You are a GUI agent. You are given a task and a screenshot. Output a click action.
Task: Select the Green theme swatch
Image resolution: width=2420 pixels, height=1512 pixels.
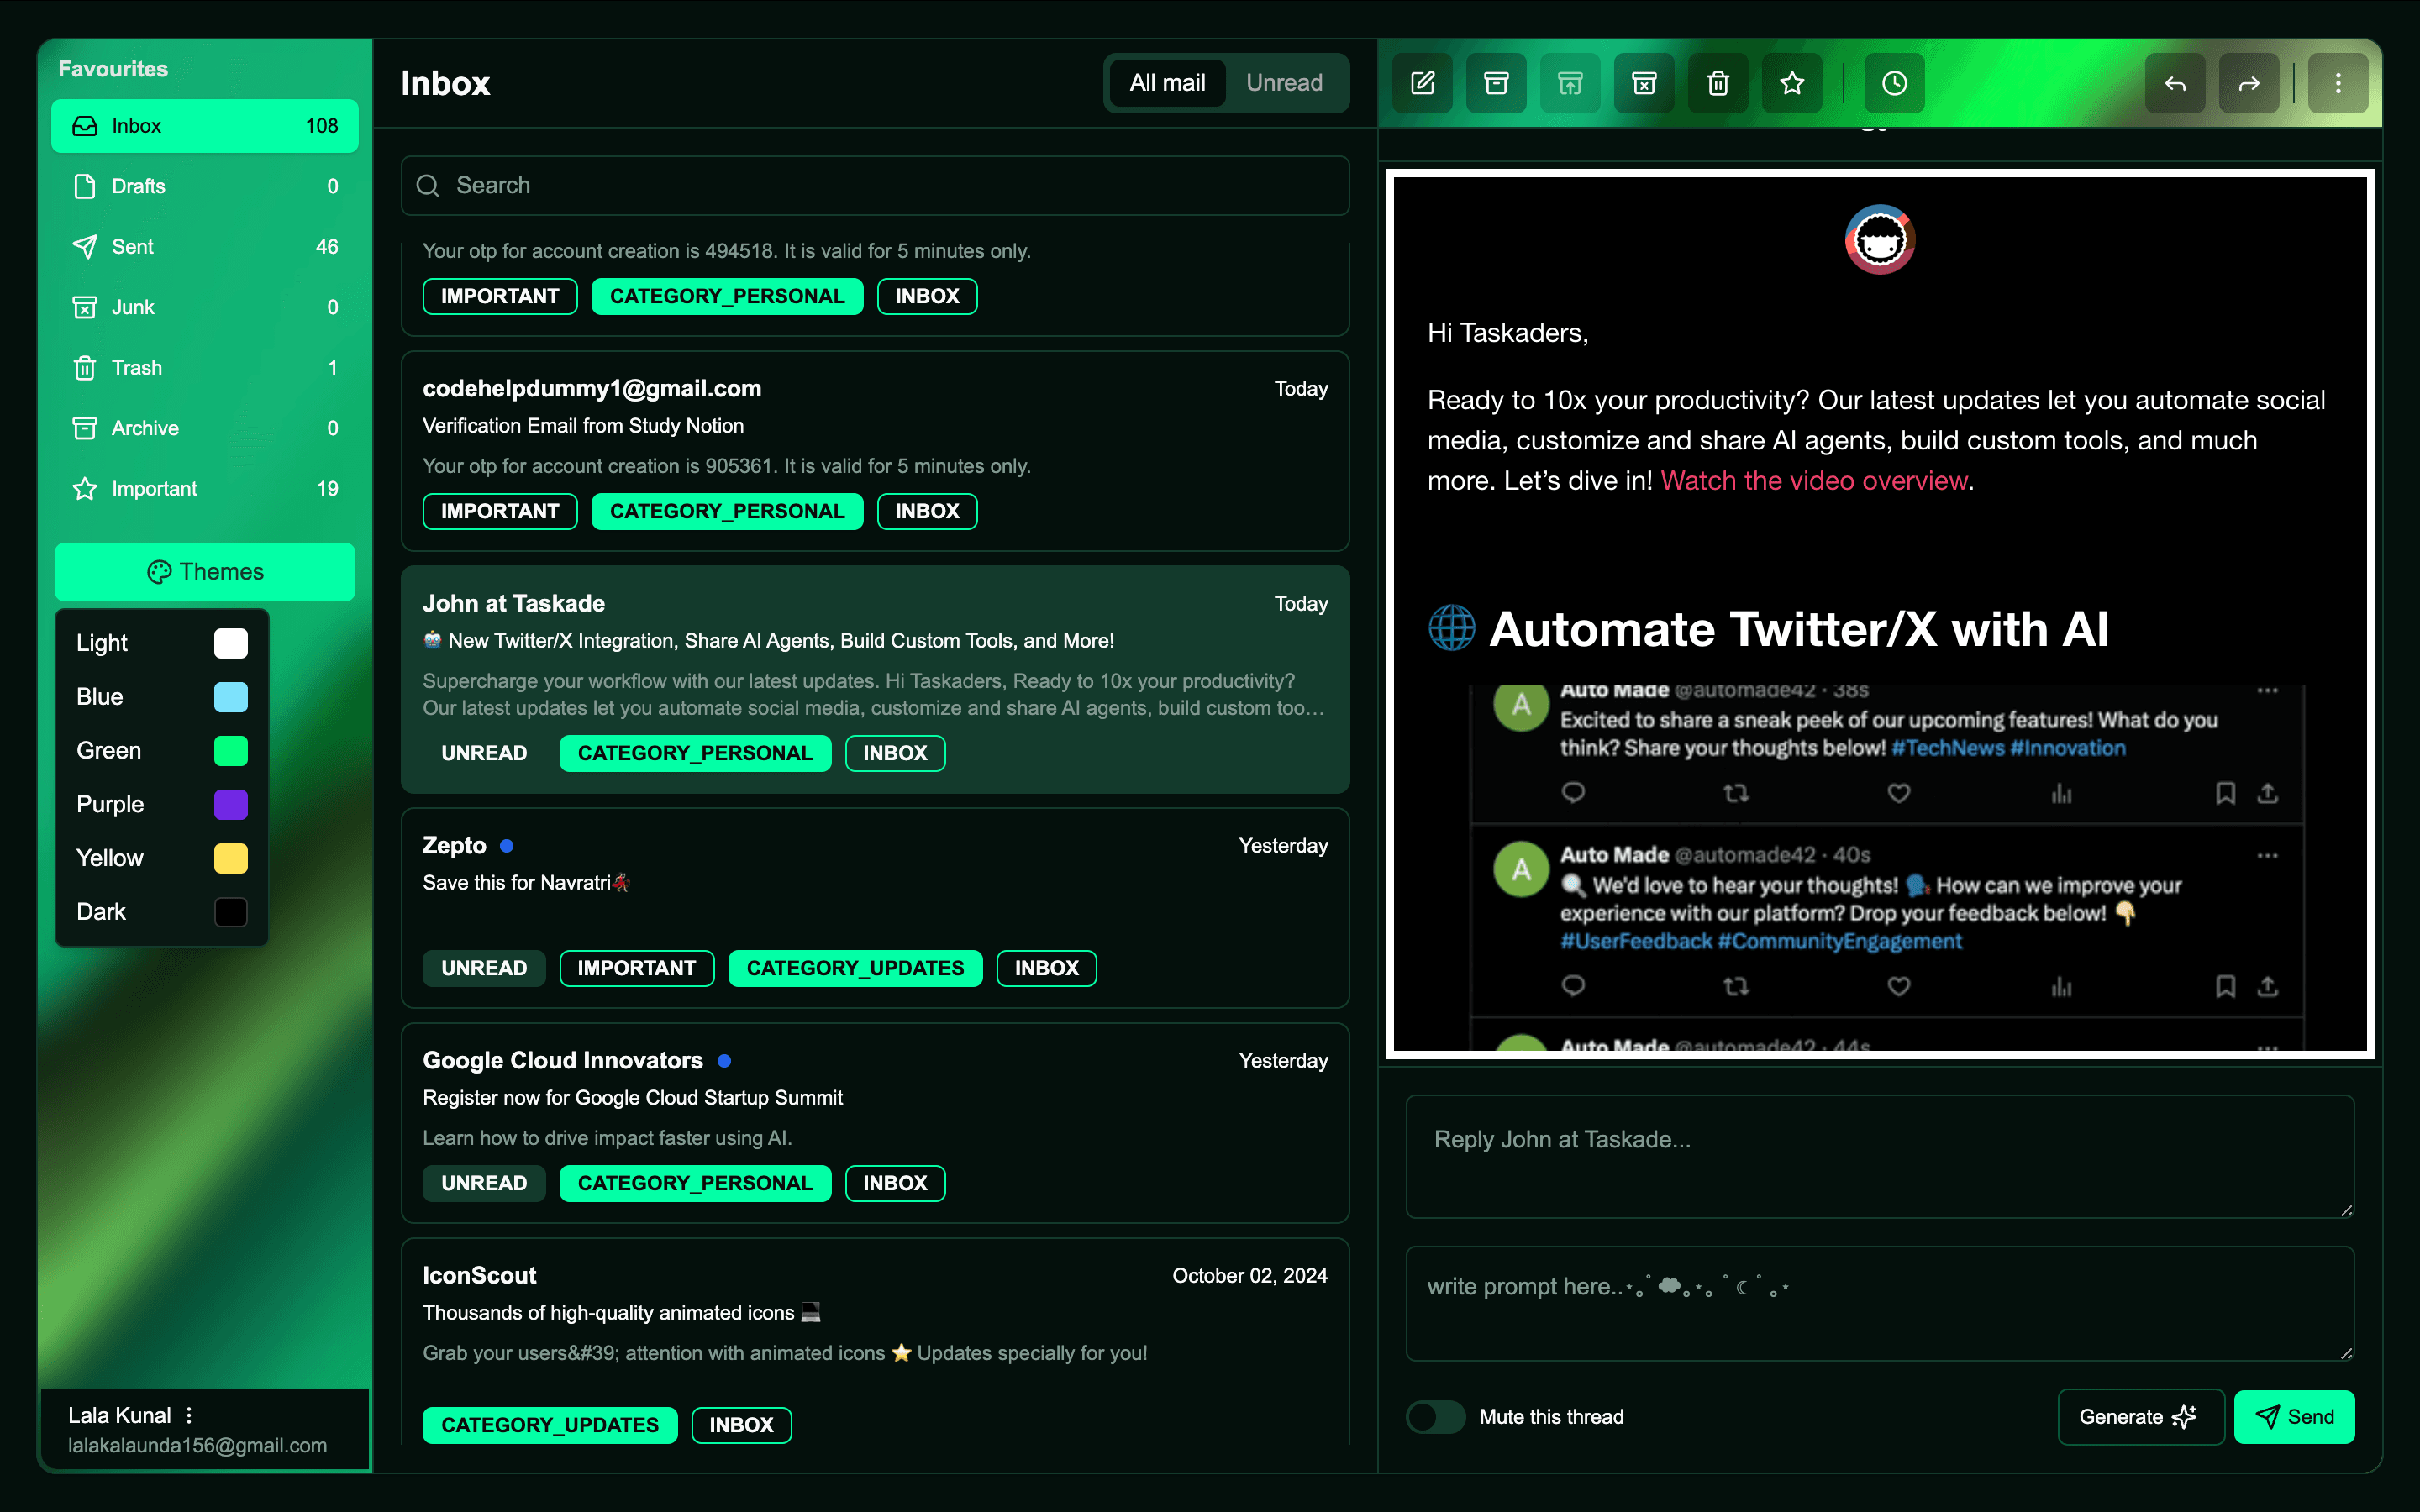coord(231,751)
